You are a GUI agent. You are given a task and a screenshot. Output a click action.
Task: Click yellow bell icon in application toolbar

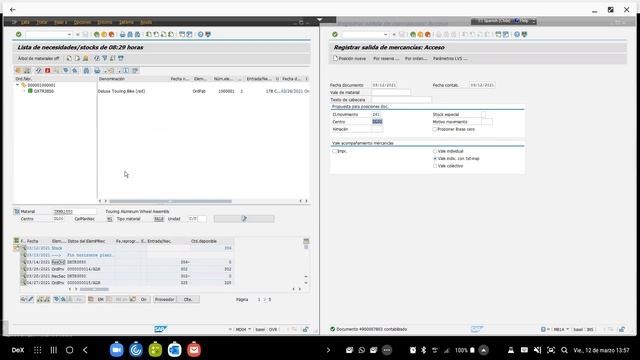(85, 58)
